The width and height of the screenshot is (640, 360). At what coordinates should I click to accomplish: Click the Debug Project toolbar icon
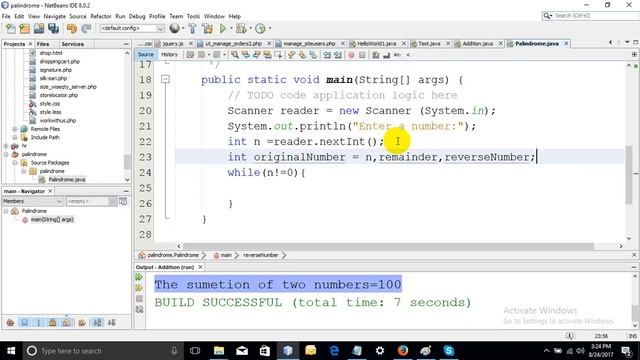[241, 29]
